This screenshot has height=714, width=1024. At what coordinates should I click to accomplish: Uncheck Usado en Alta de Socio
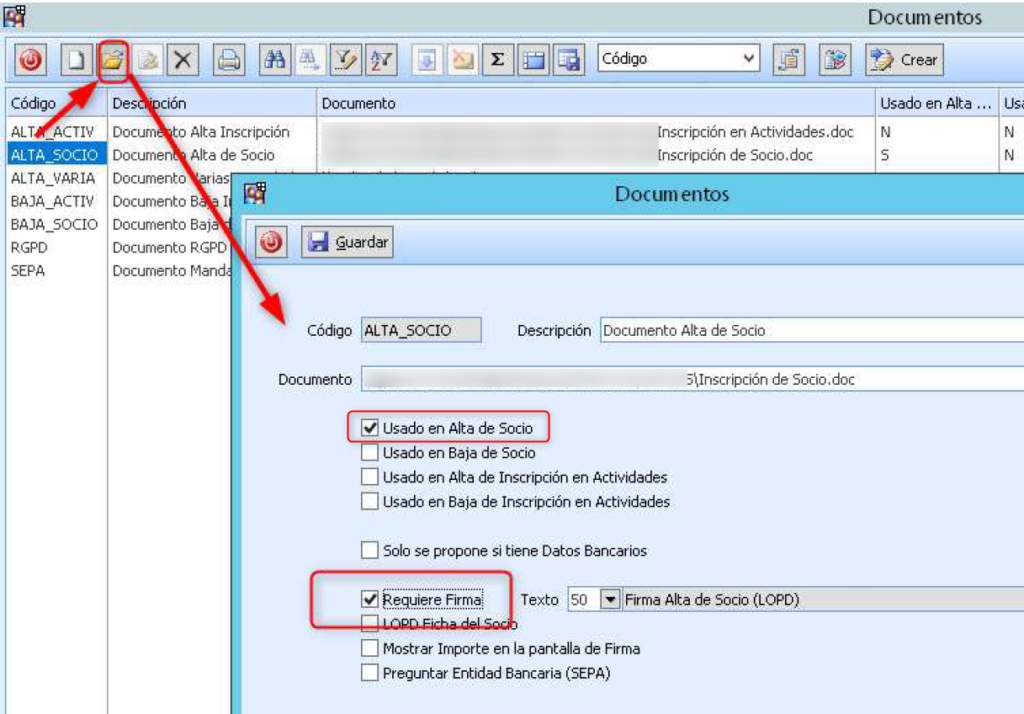coord(370,428)
